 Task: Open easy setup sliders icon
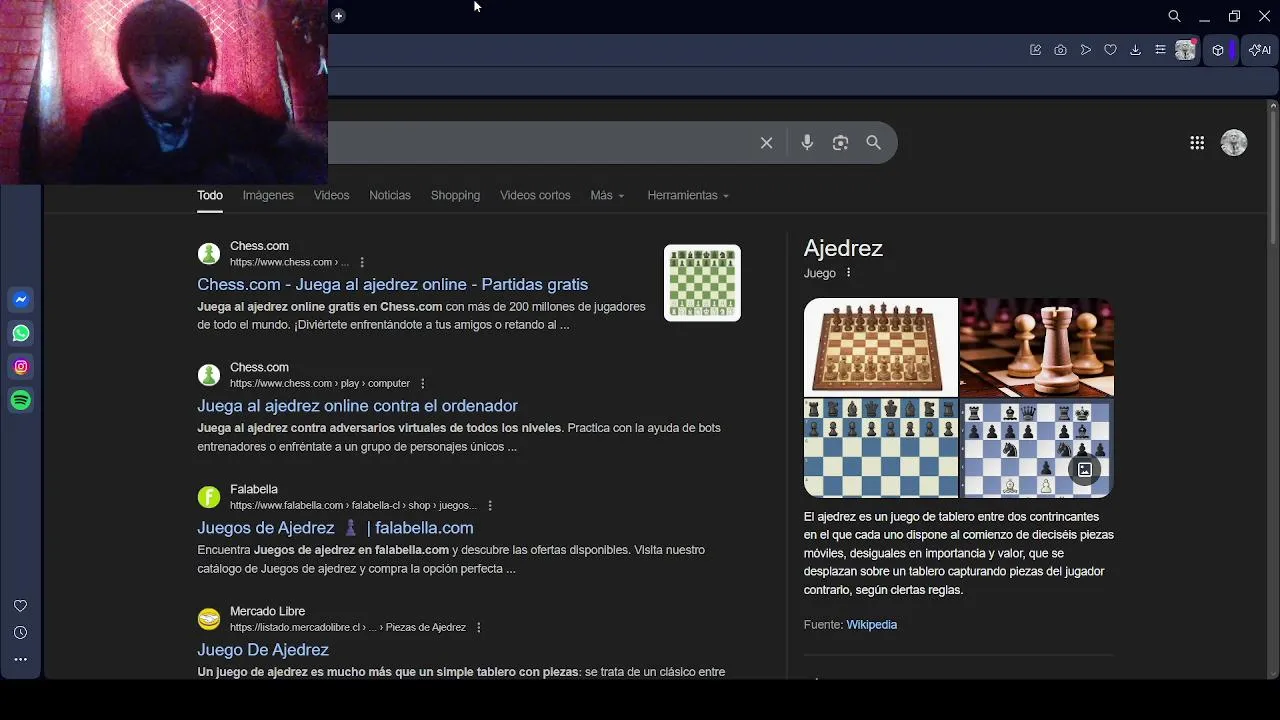click(1160, 50)
